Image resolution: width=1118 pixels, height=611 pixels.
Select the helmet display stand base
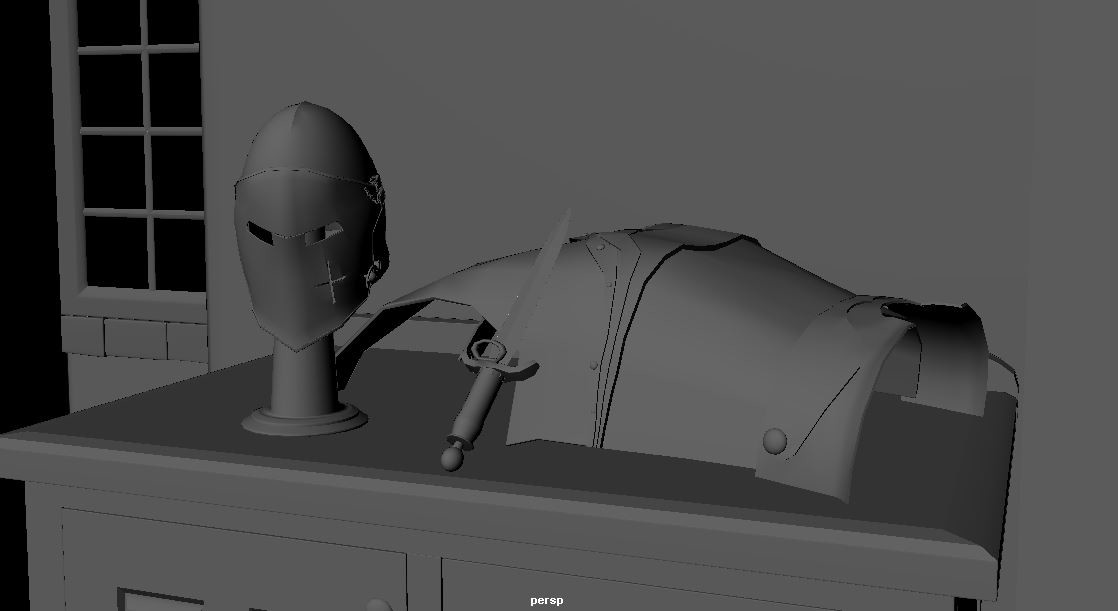[x=304, y=419]
